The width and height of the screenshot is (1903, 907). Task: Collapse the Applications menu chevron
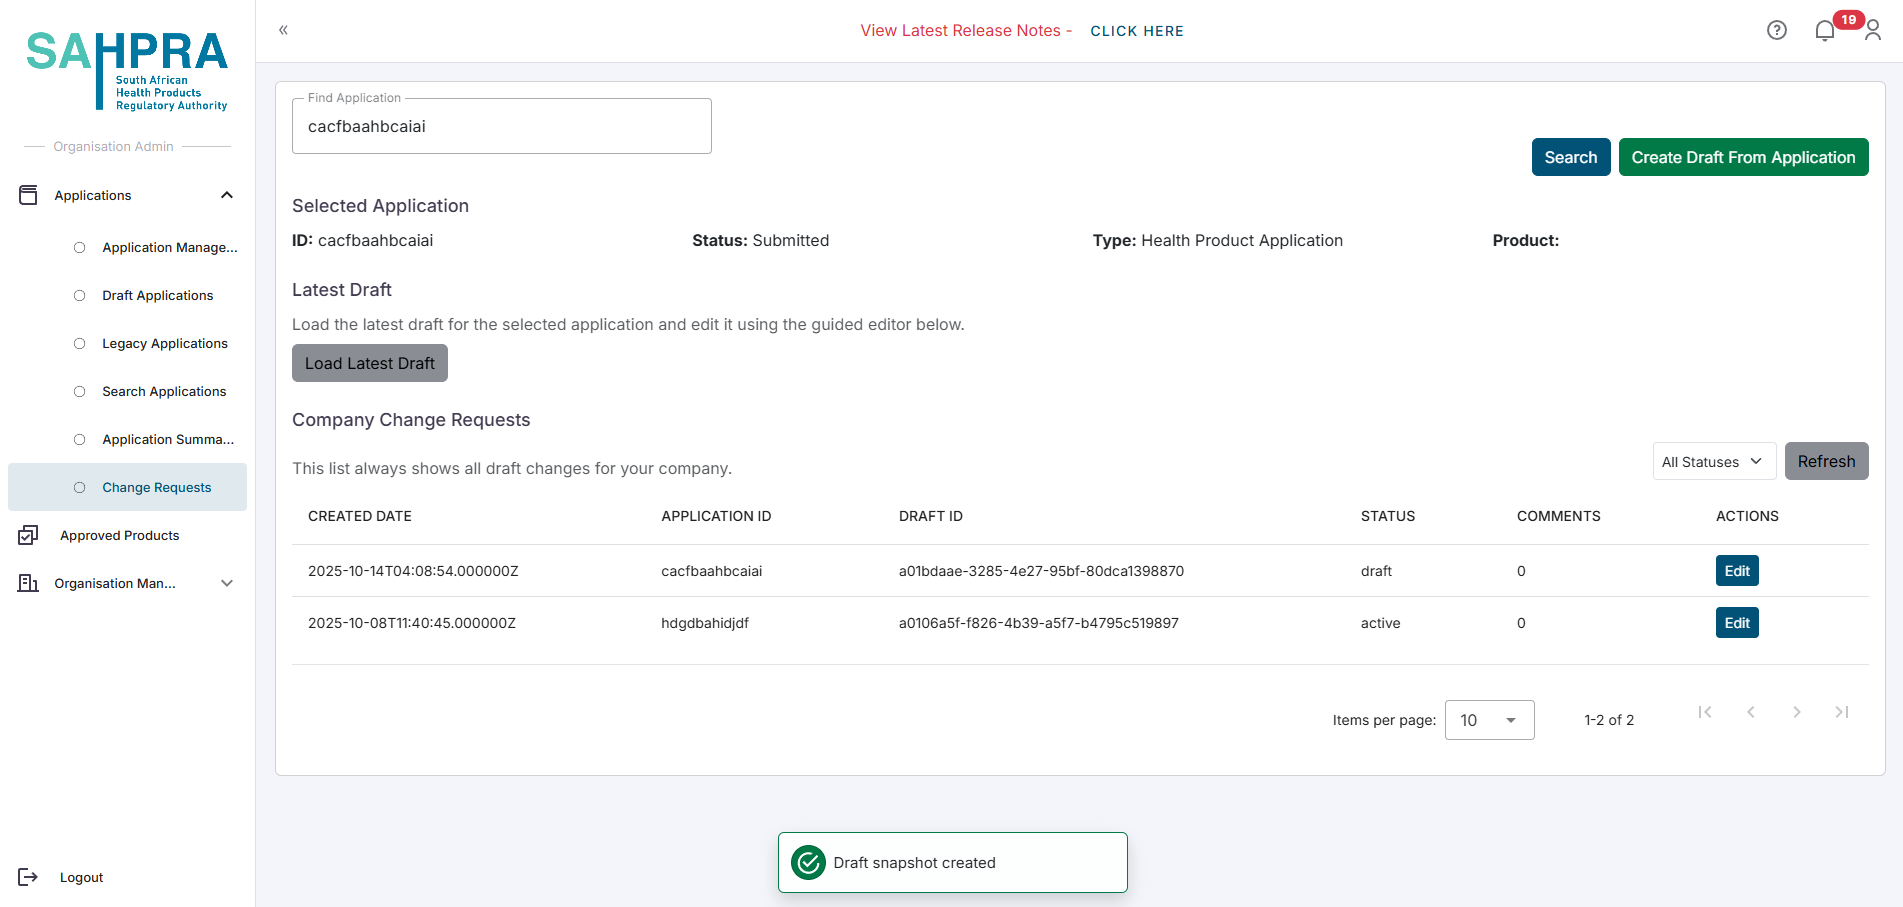coord(227,195)
